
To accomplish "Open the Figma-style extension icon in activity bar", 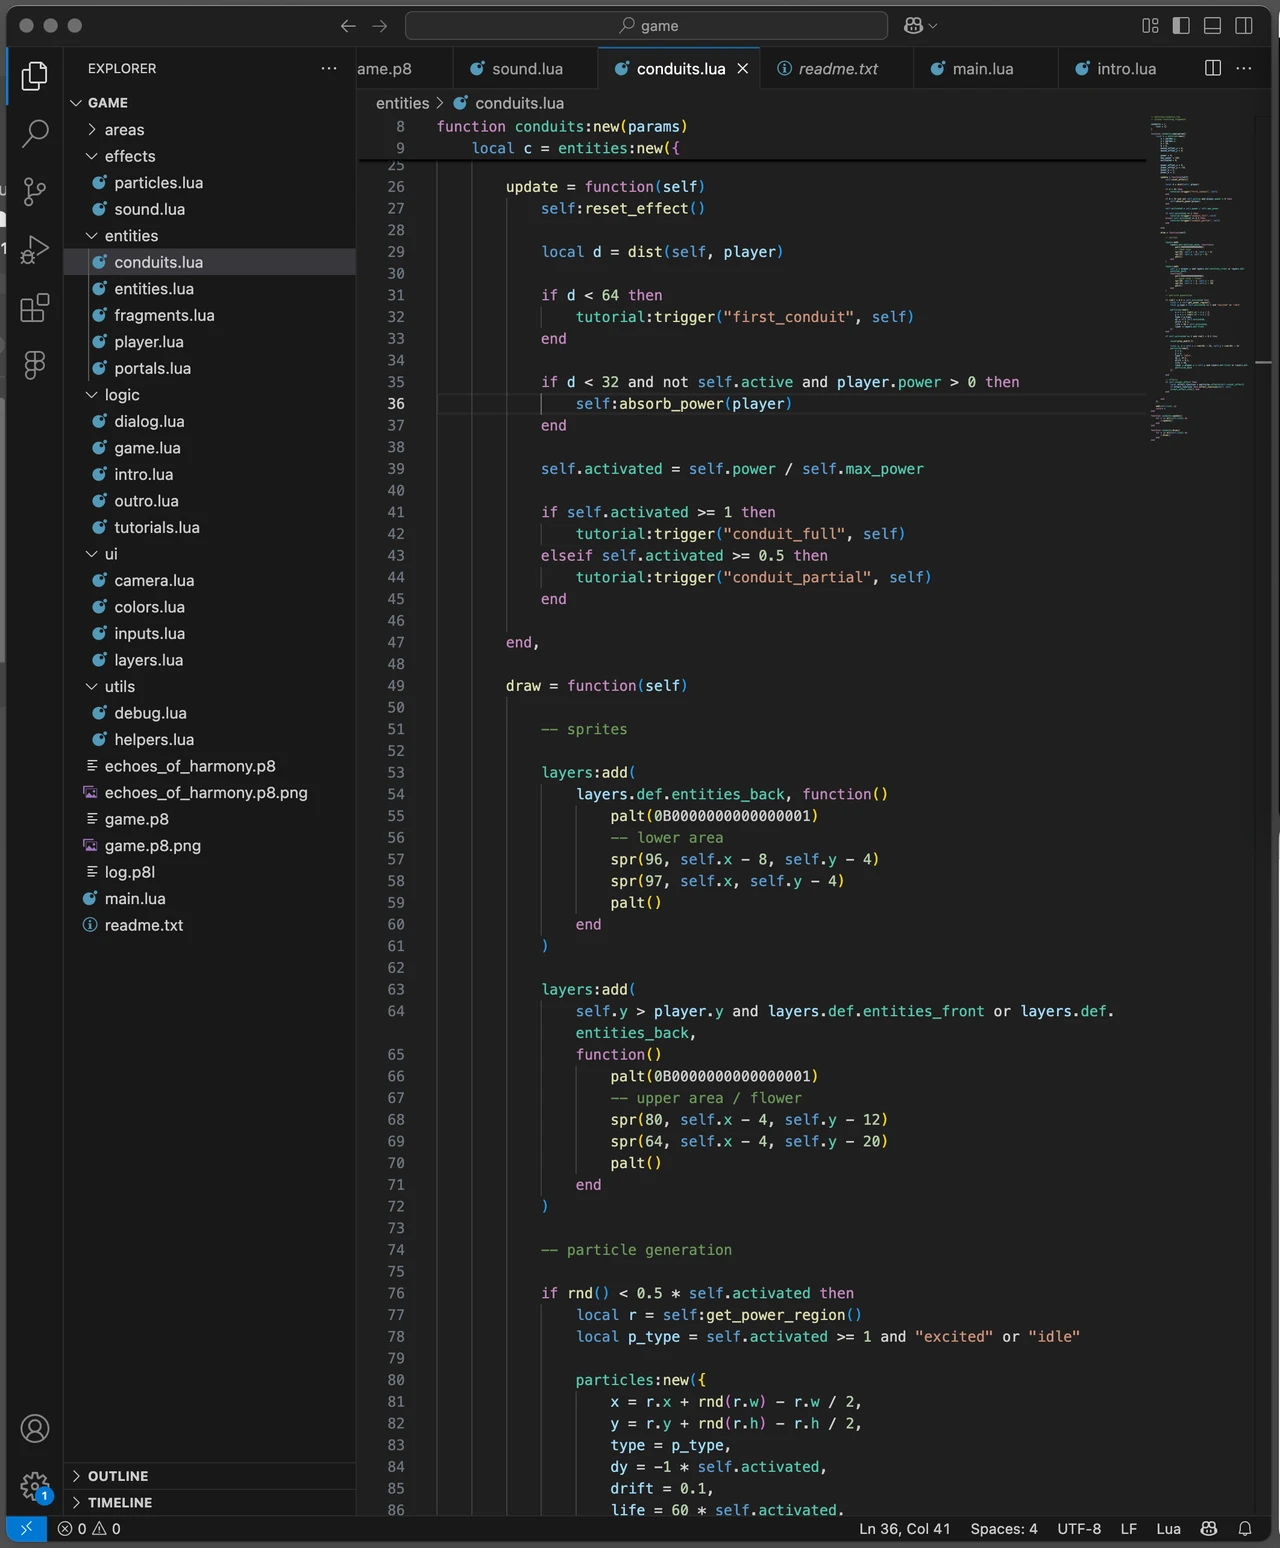I will (35, 365).
